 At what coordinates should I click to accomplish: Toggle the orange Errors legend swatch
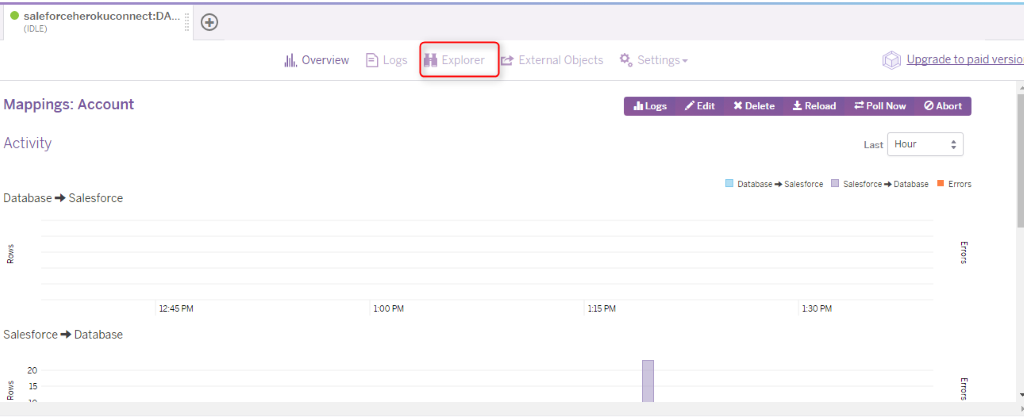point(941,184)
